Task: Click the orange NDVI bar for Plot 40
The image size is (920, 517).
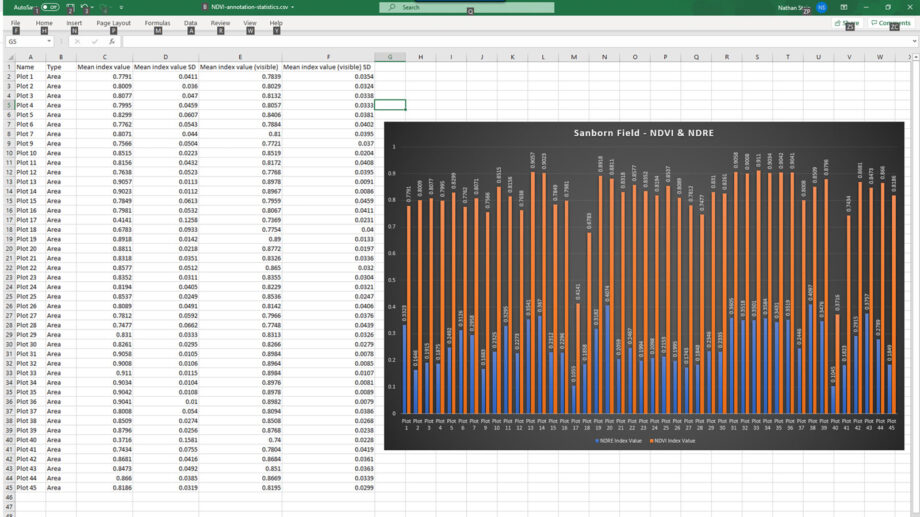Action: [x=837, y=364]
